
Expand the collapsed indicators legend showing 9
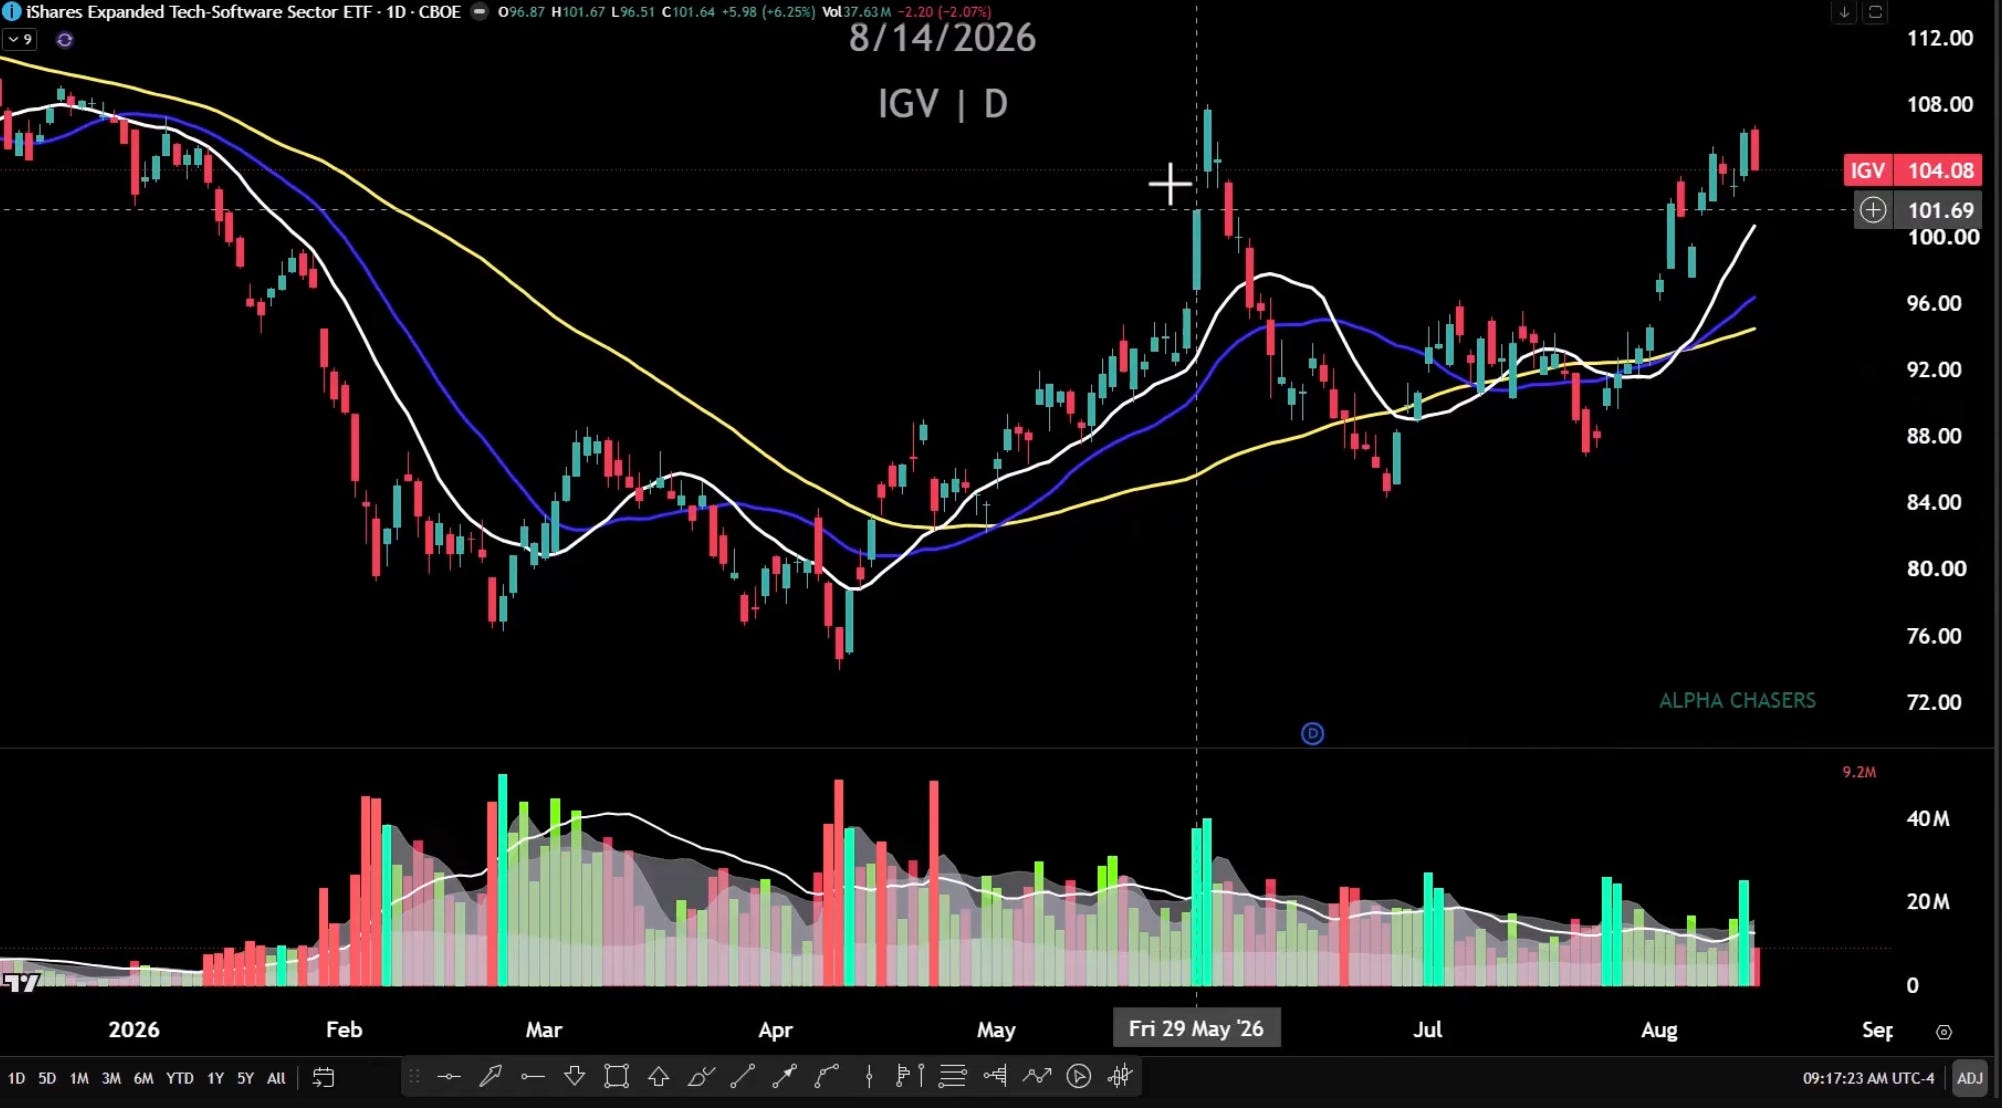coord(20,40)
